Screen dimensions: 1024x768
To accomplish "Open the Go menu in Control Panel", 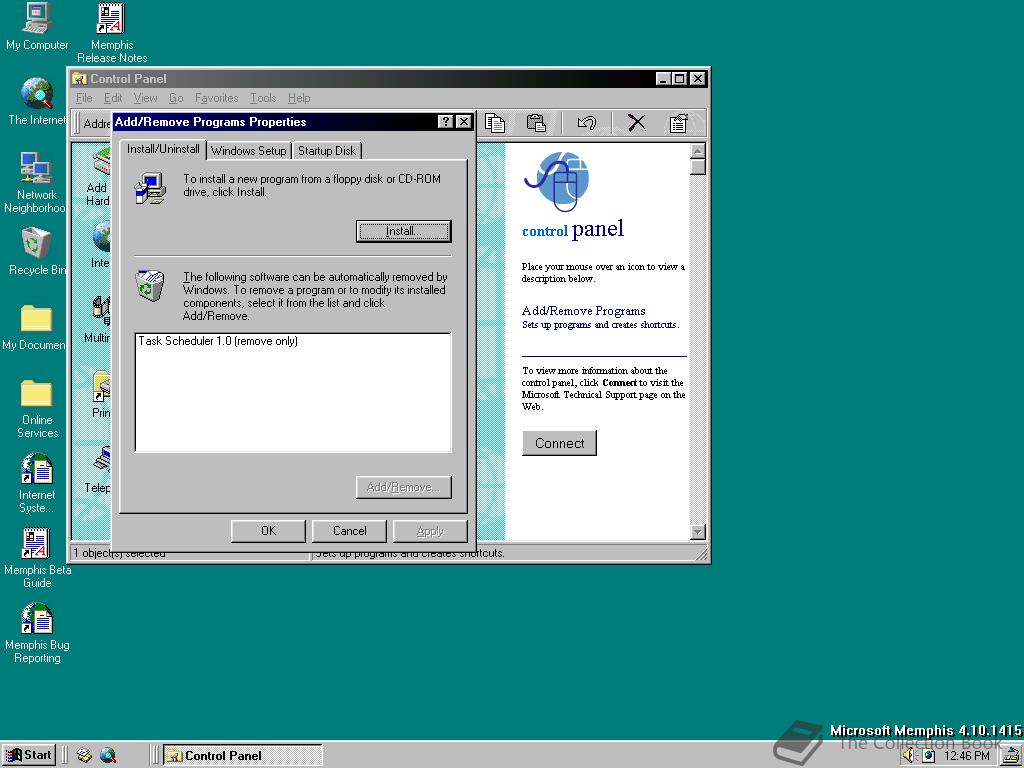I will 176,98.
